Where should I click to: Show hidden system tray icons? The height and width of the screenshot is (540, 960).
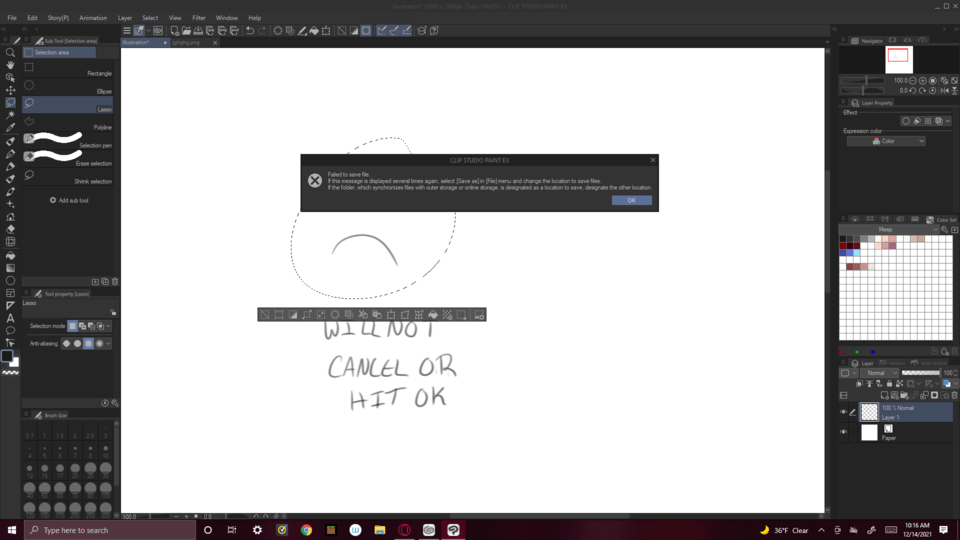[821, 530]
